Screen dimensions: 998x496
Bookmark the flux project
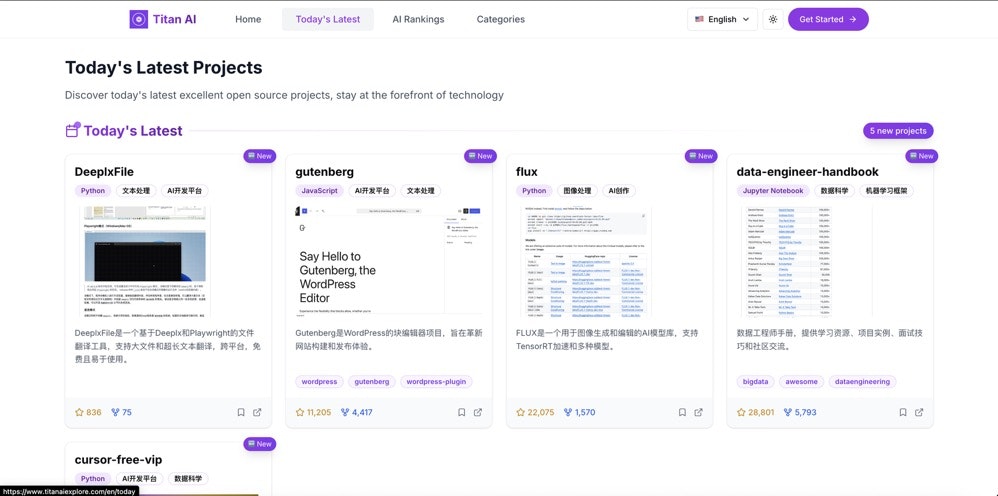click(x=682, y=412)
